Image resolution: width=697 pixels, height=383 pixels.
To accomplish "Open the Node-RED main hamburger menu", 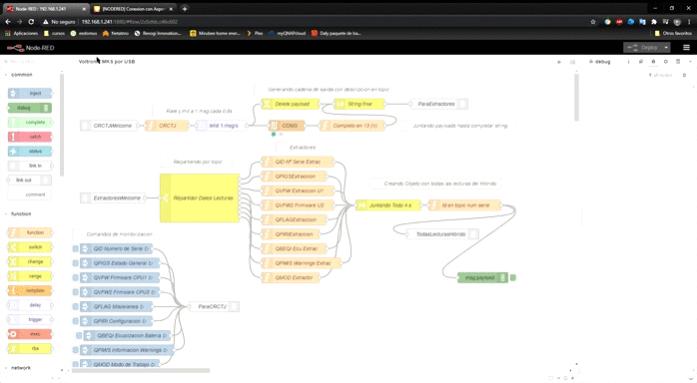I will [x=686, y=48].
